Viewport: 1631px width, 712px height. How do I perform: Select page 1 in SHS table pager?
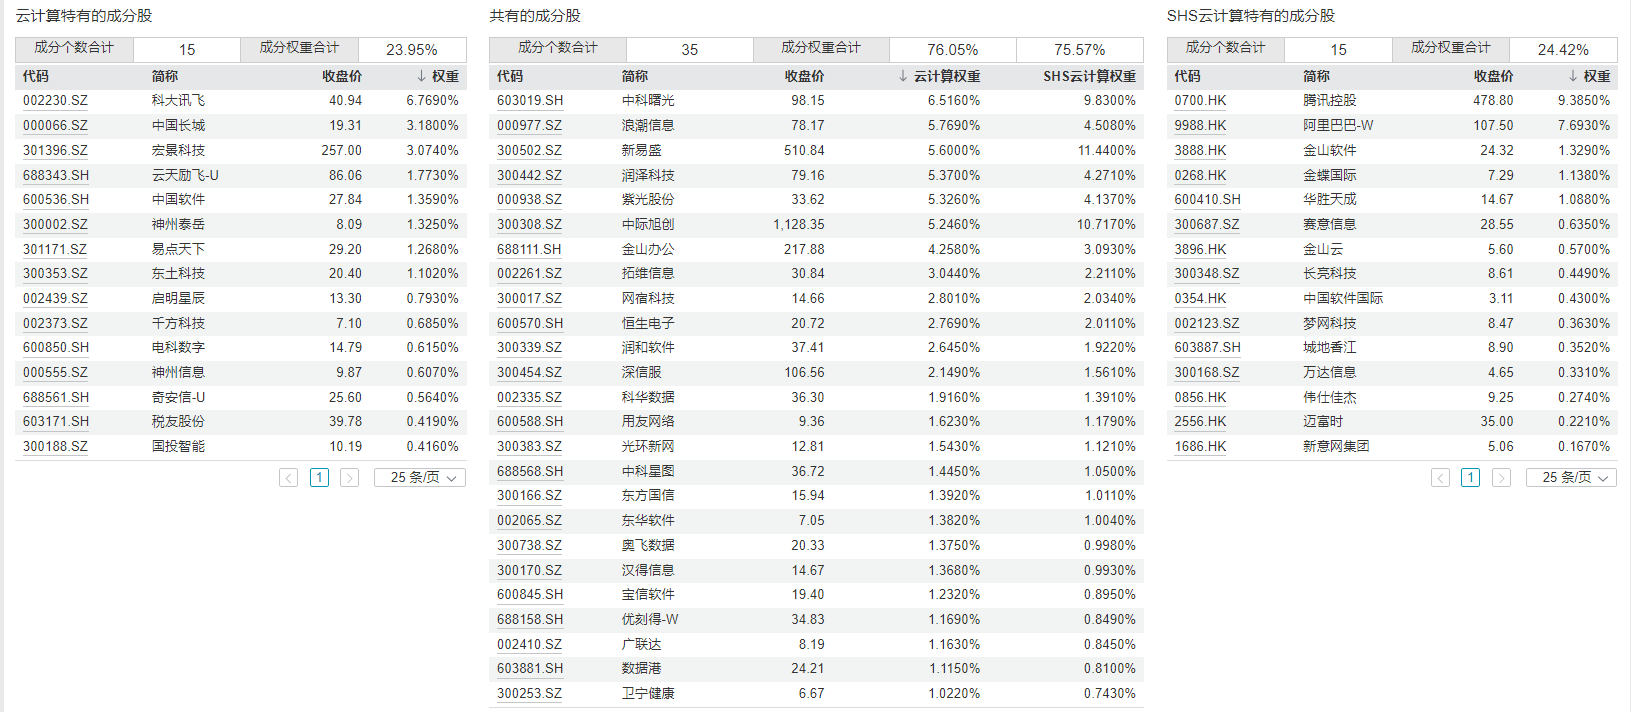coord(1470,478)
